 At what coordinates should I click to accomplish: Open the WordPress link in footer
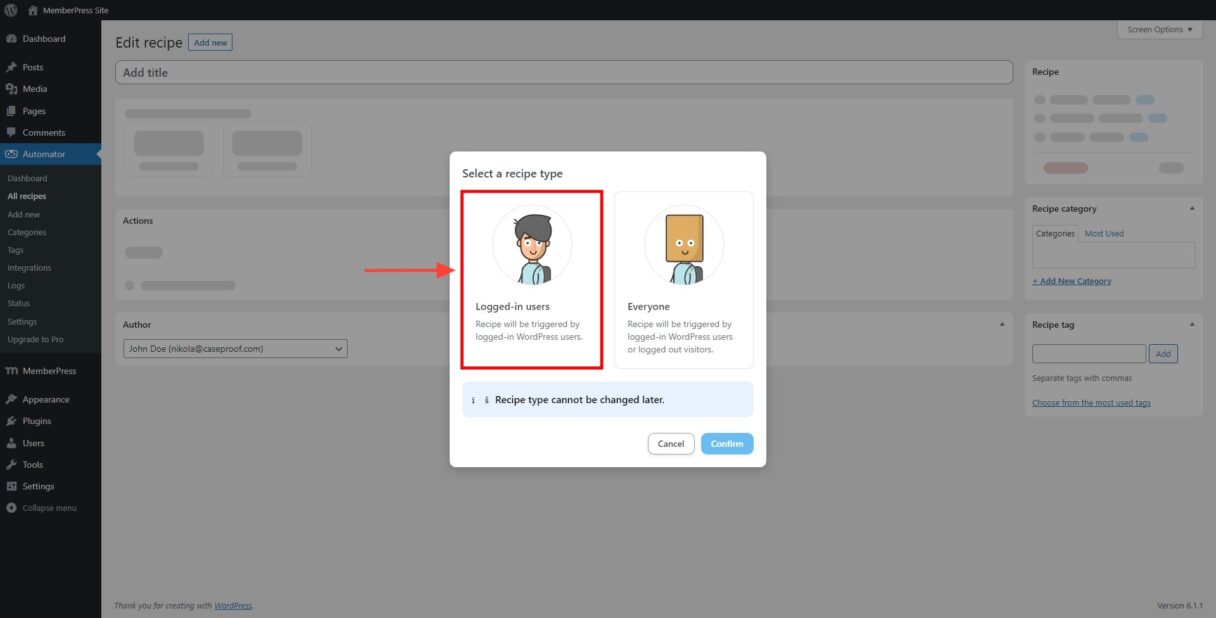coord(233,605)
